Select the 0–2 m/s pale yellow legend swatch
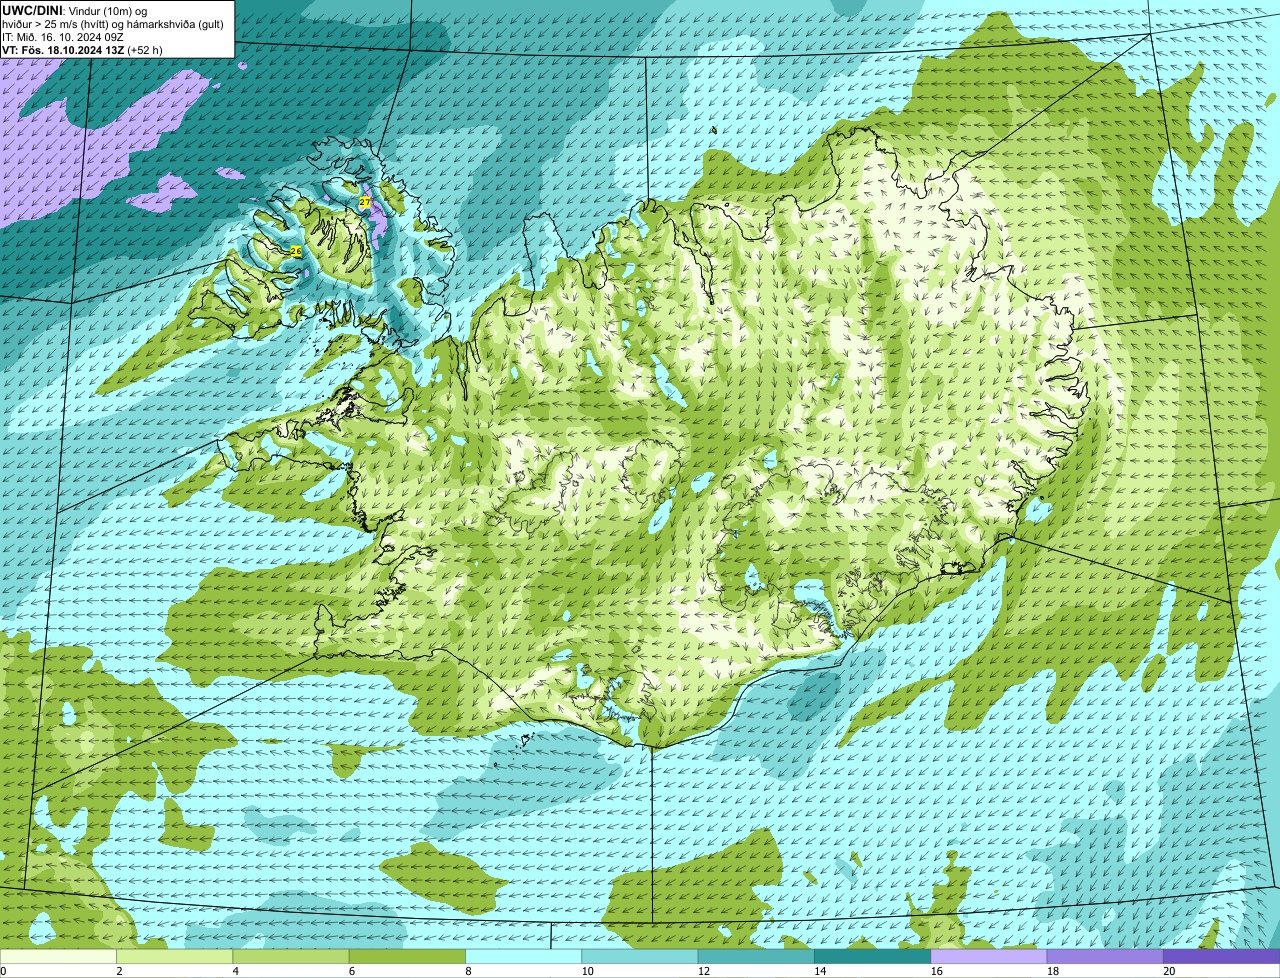The height and width of the screenshot is (978, 1280). click(x=58, y=956)
